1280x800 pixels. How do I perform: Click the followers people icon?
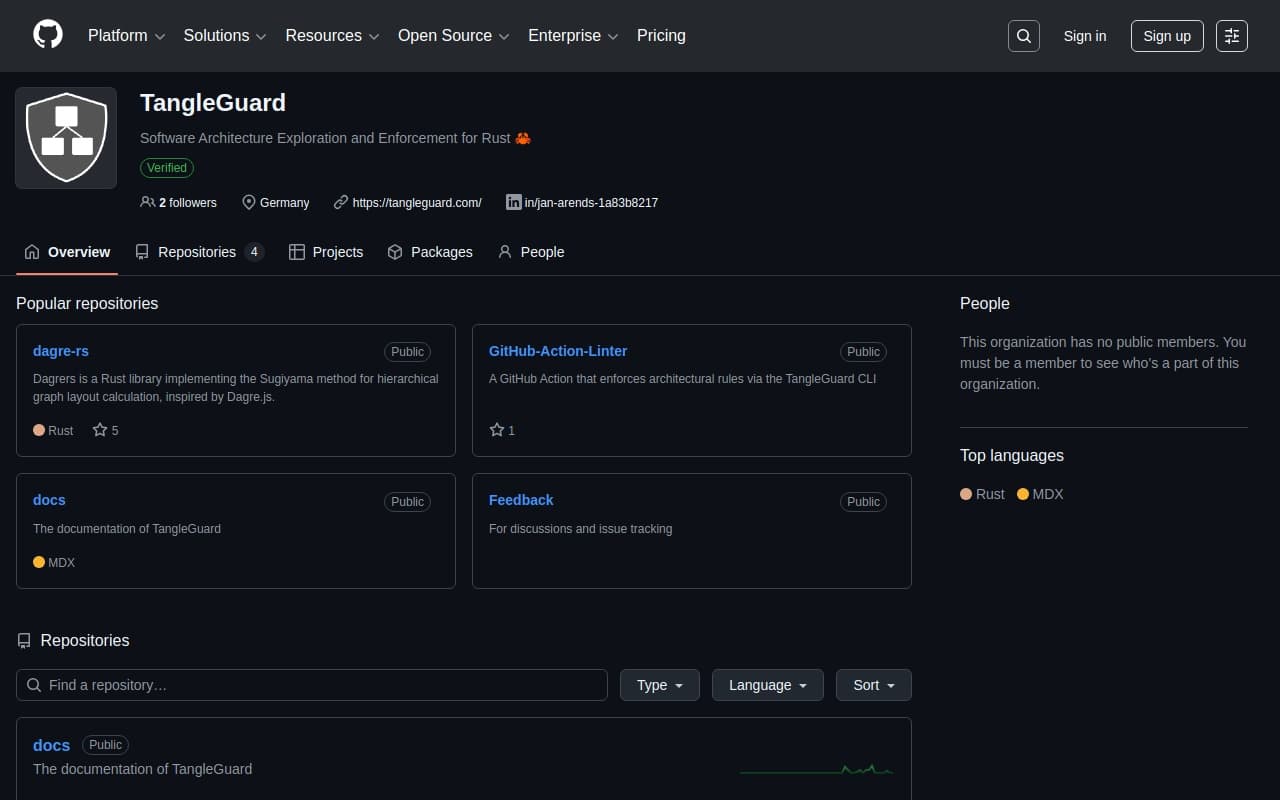click(147, 202)
